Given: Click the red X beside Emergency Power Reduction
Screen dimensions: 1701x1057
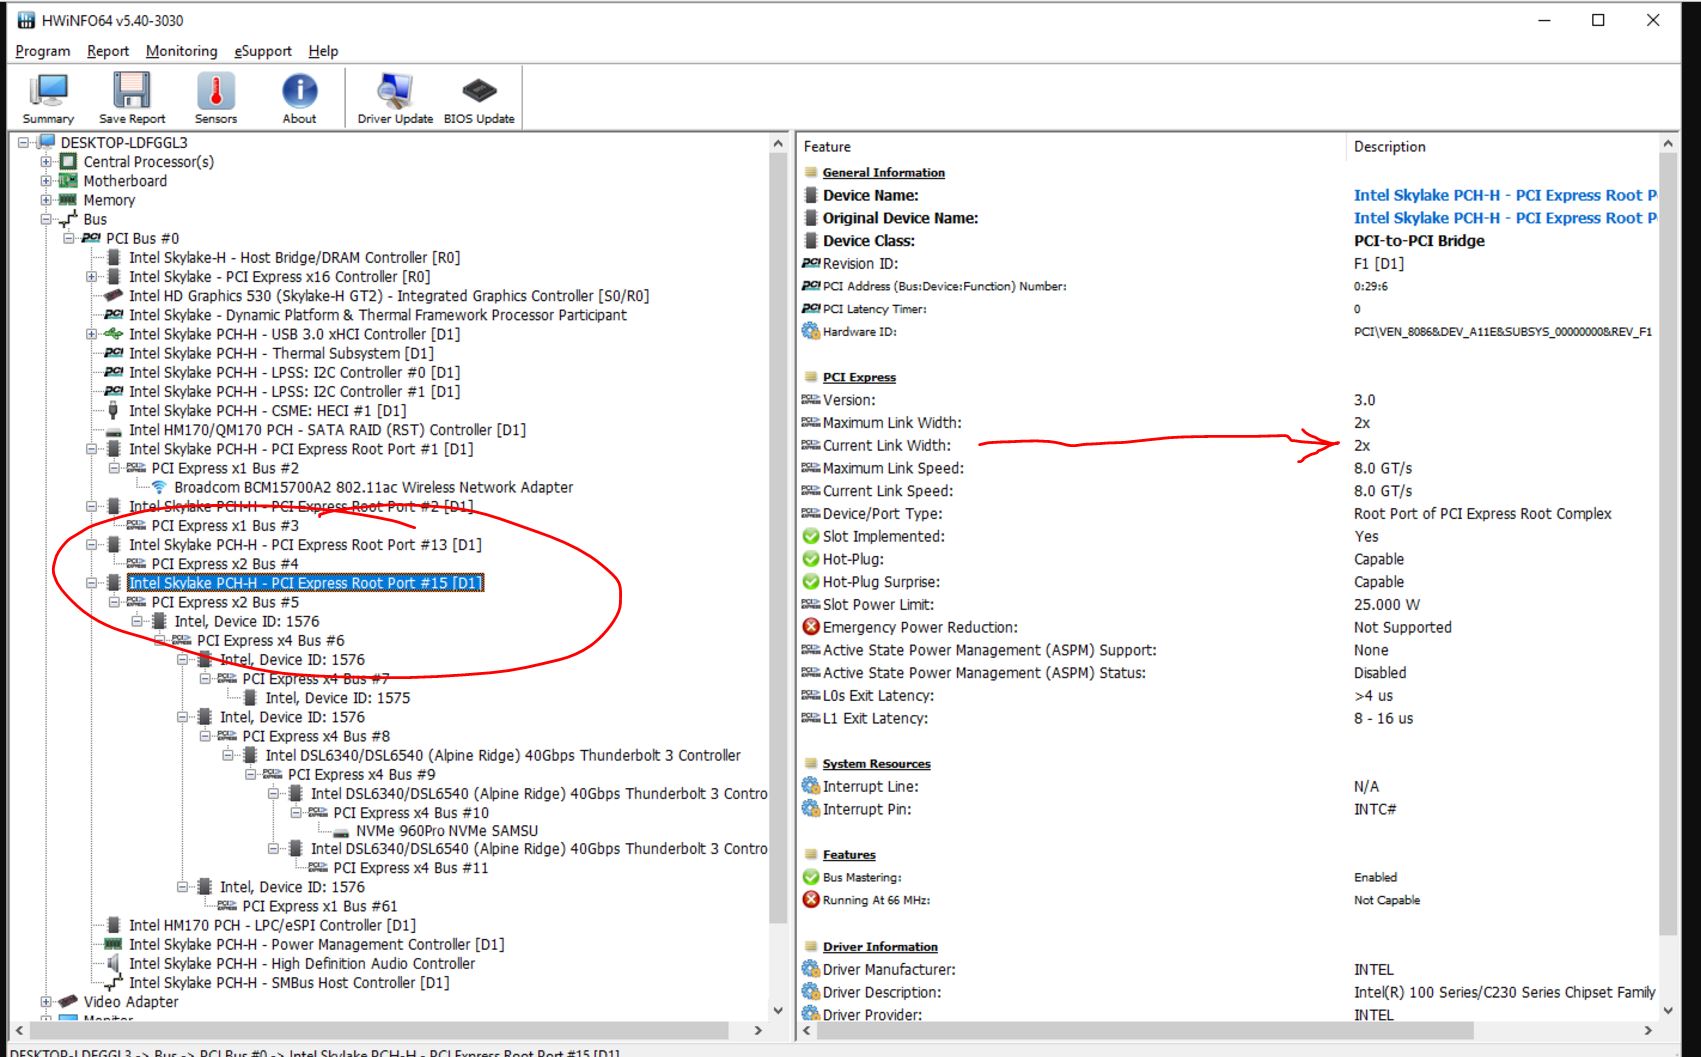Looking at the screenshot, I should (x=811, y=627).
